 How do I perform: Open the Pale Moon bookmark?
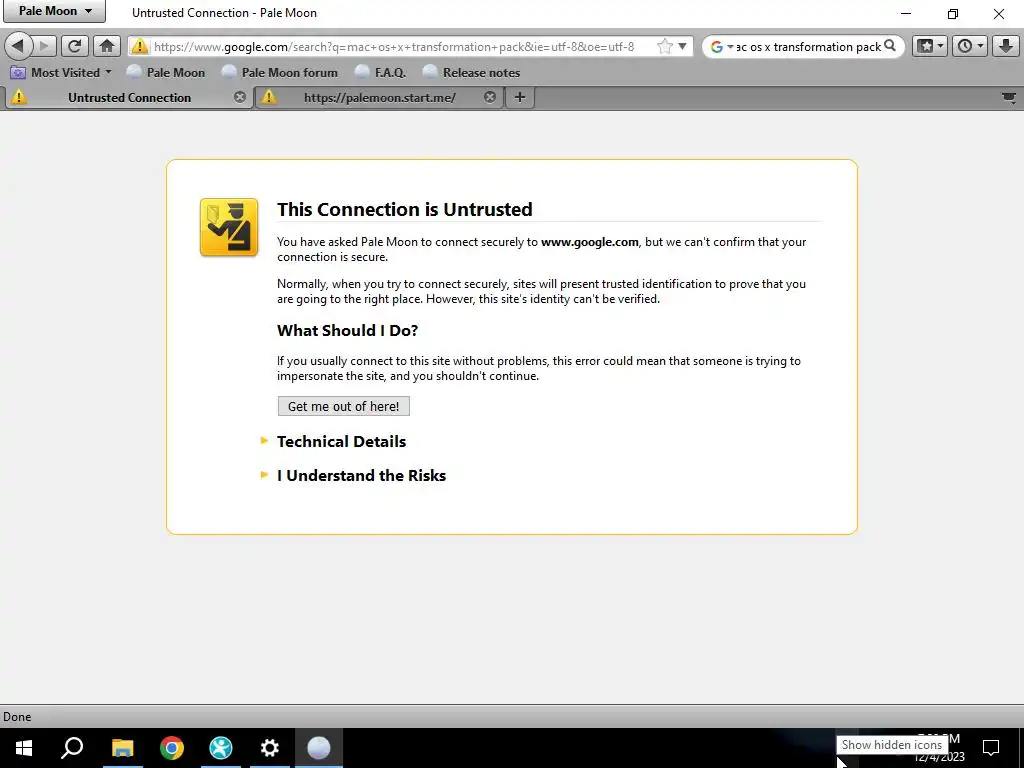tap(166, 72)
